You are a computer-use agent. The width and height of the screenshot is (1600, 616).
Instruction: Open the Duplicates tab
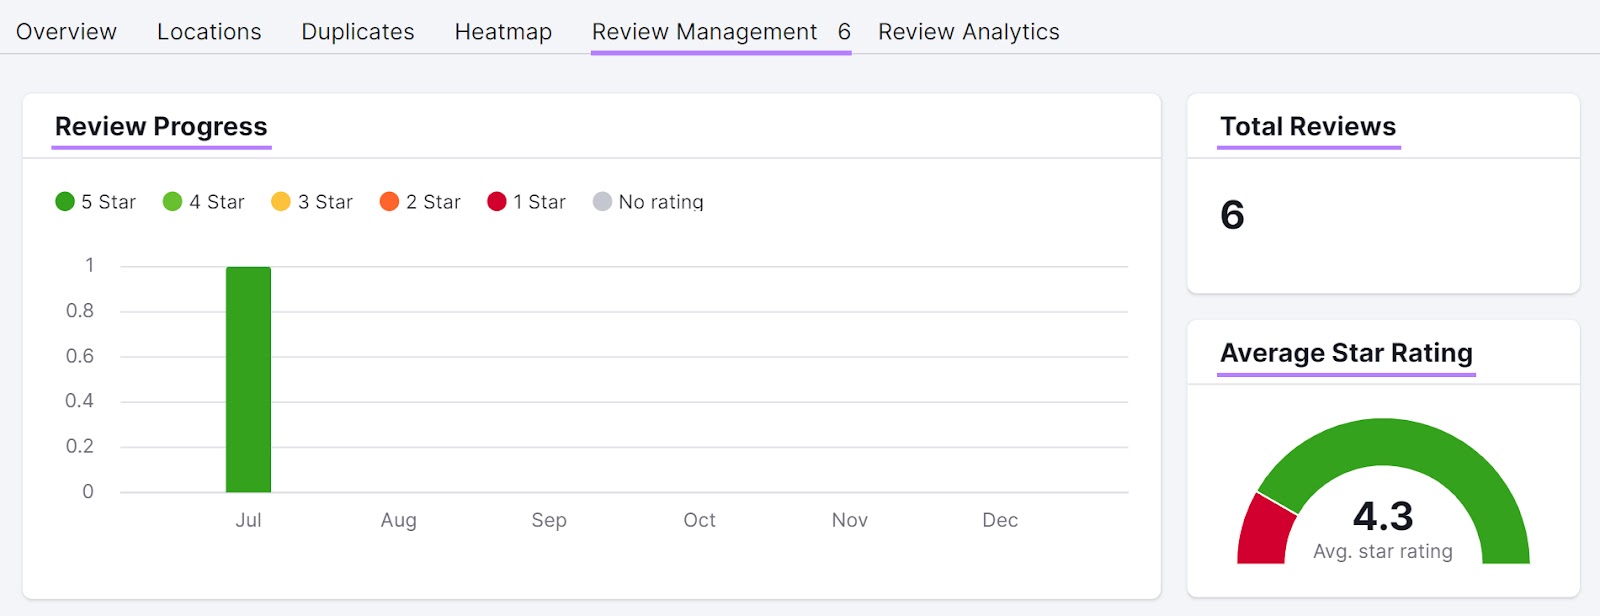coord(357,32)
